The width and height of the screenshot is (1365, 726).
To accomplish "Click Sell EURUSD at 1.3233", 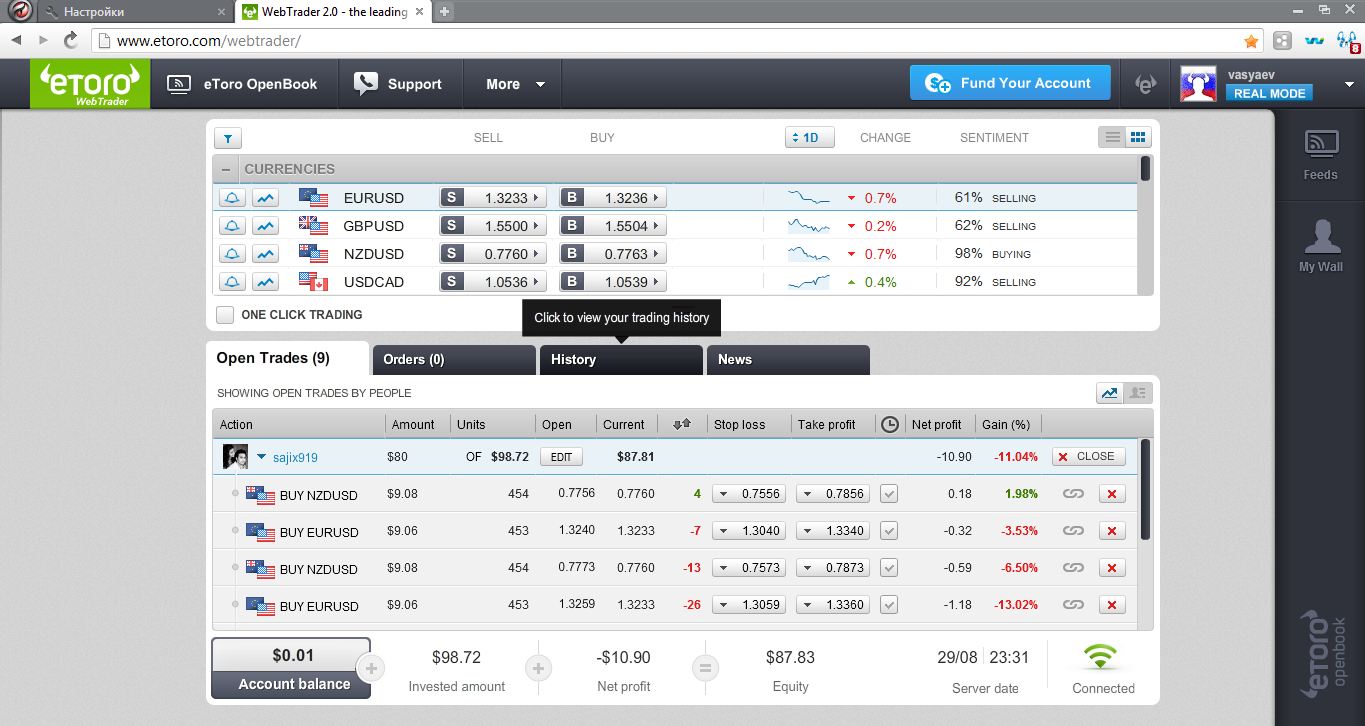I will click(x=493, y=198).
